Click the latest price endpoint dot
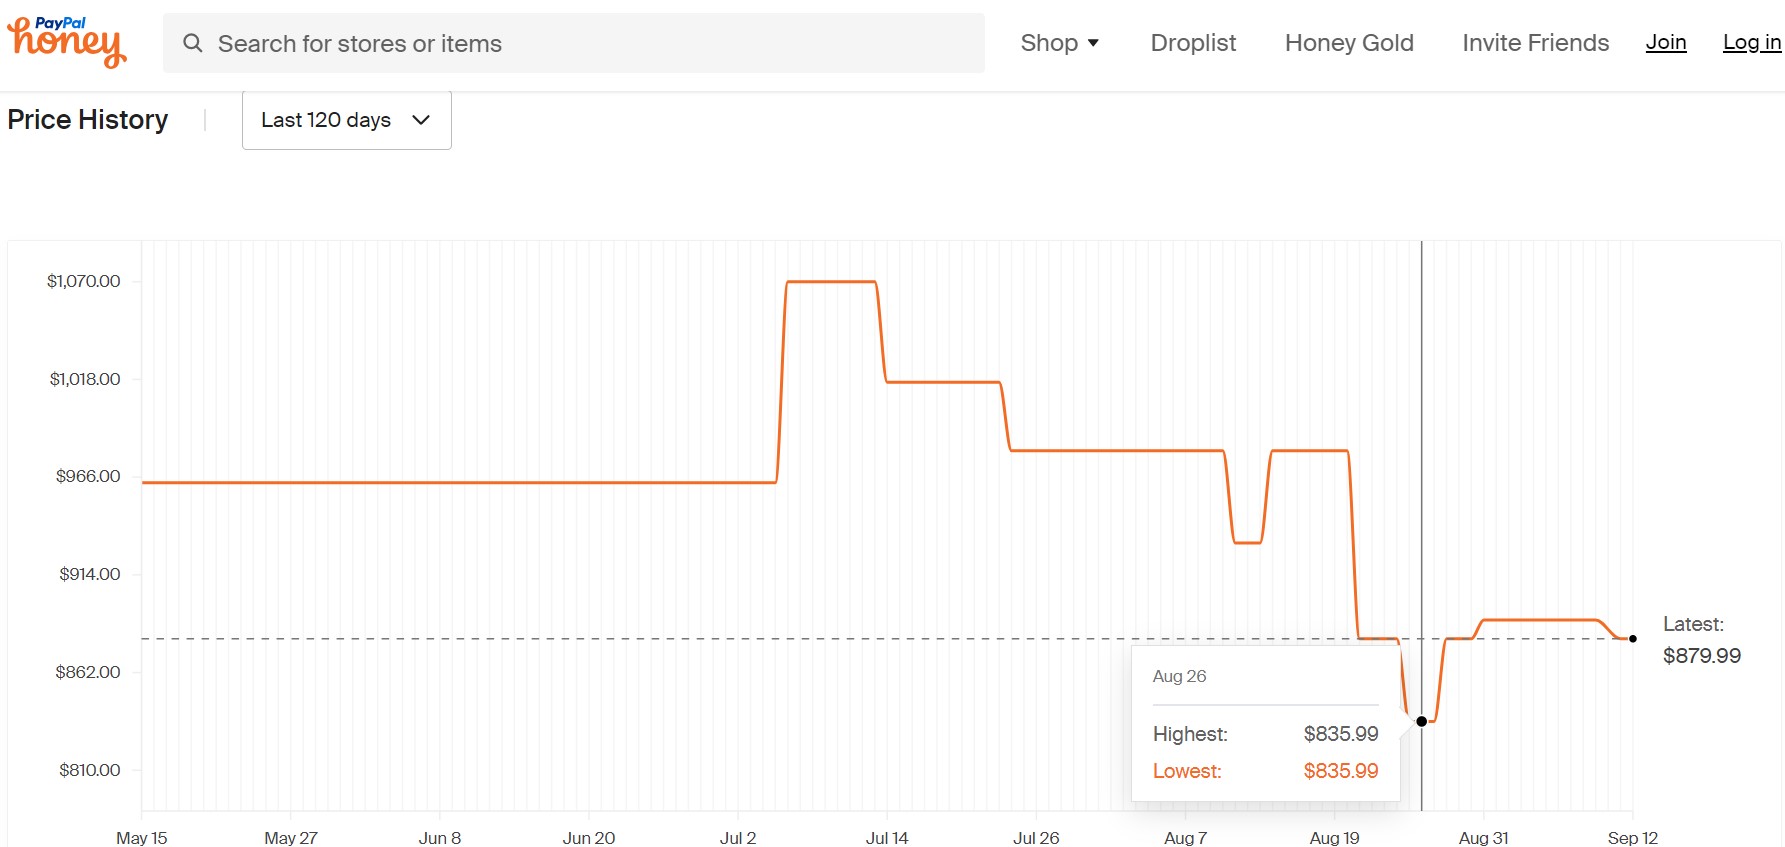This screenshot has height=847, width=1785. pos(1633,639)
